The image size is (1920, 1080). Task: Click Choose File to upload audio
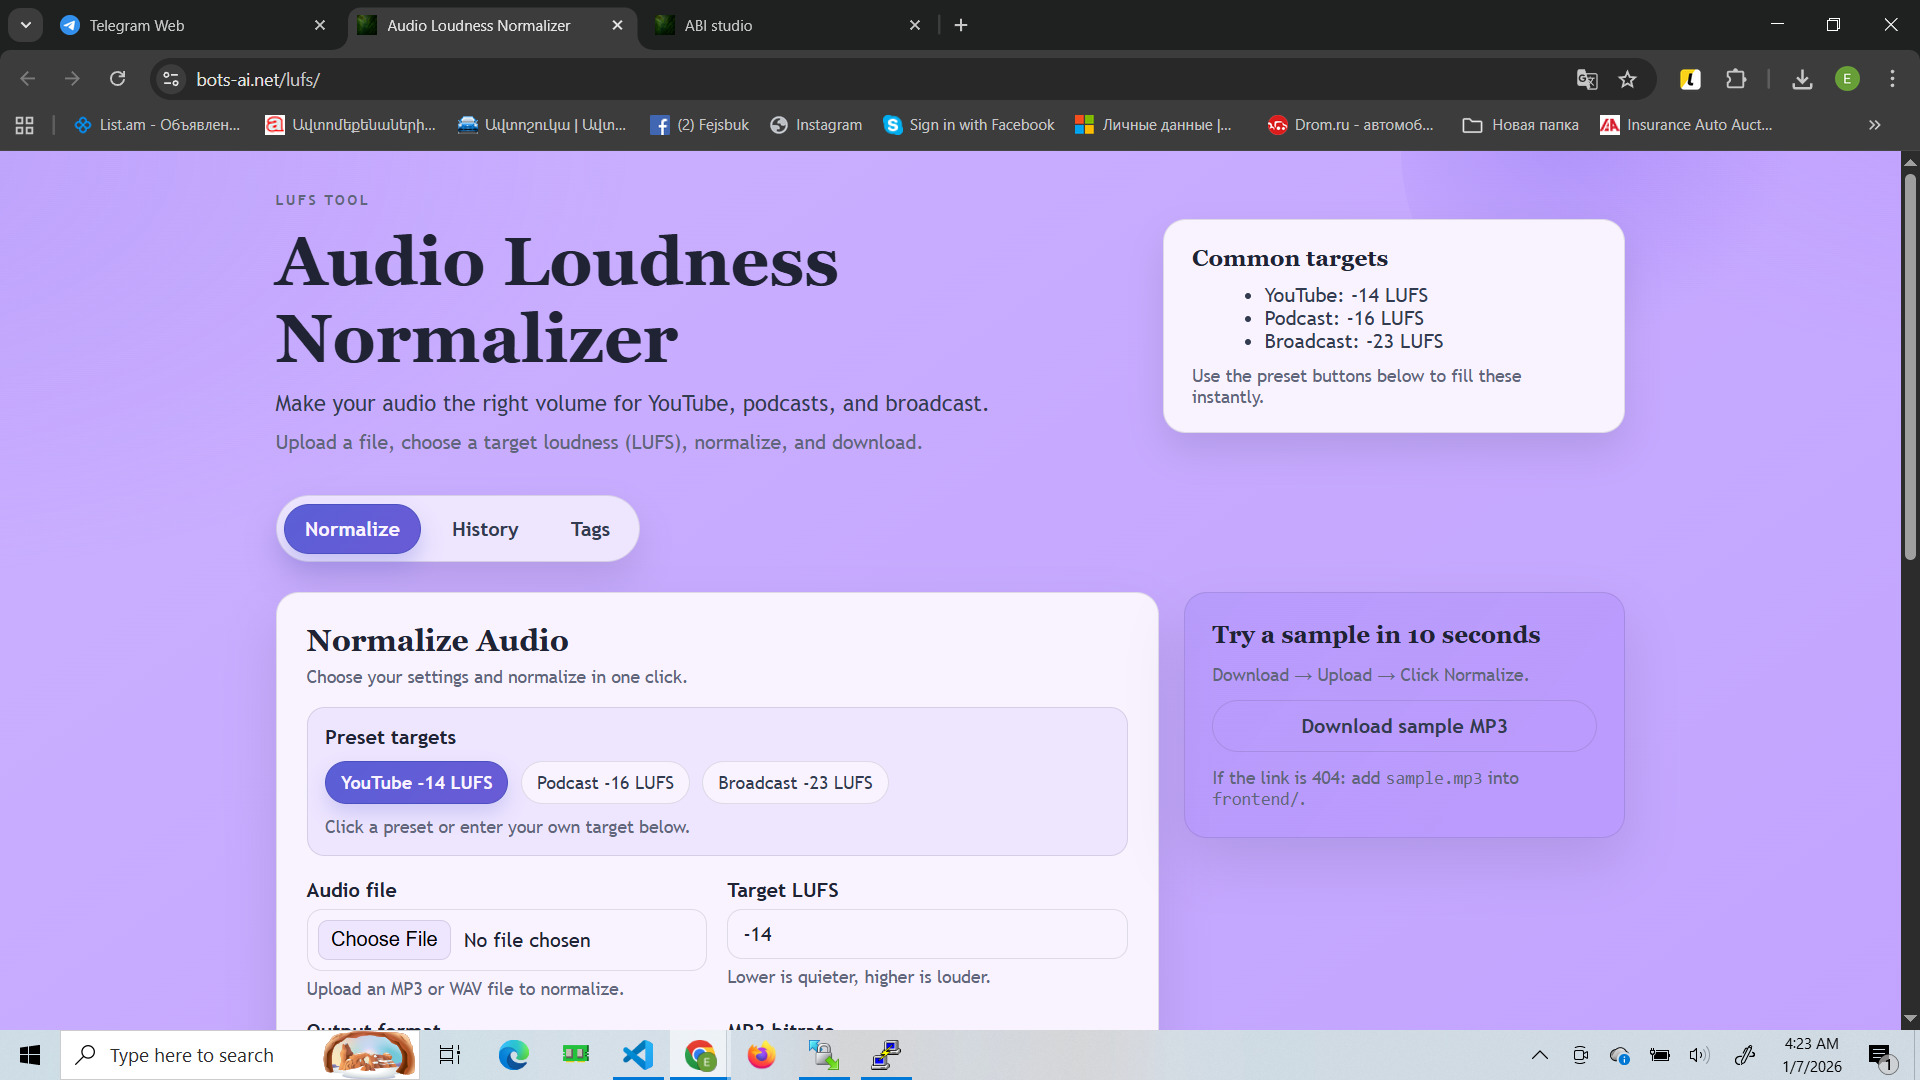click(x=383, y=939)
